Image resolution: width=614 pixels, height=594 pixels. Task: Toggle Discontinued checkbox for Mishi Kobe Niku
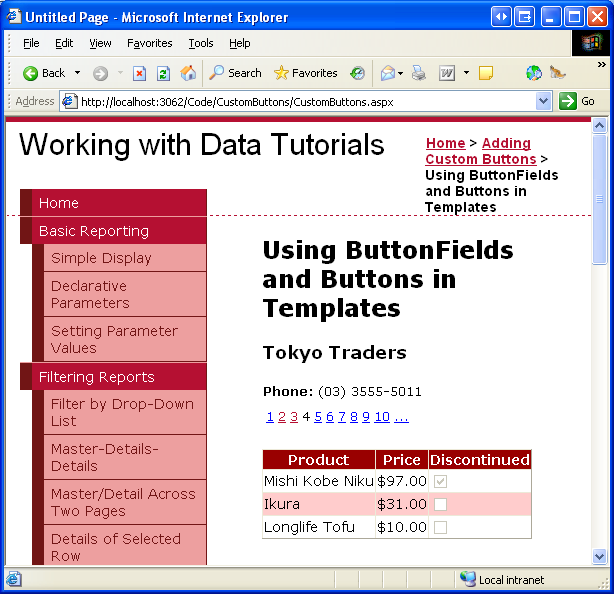click(x=440, y=481)
